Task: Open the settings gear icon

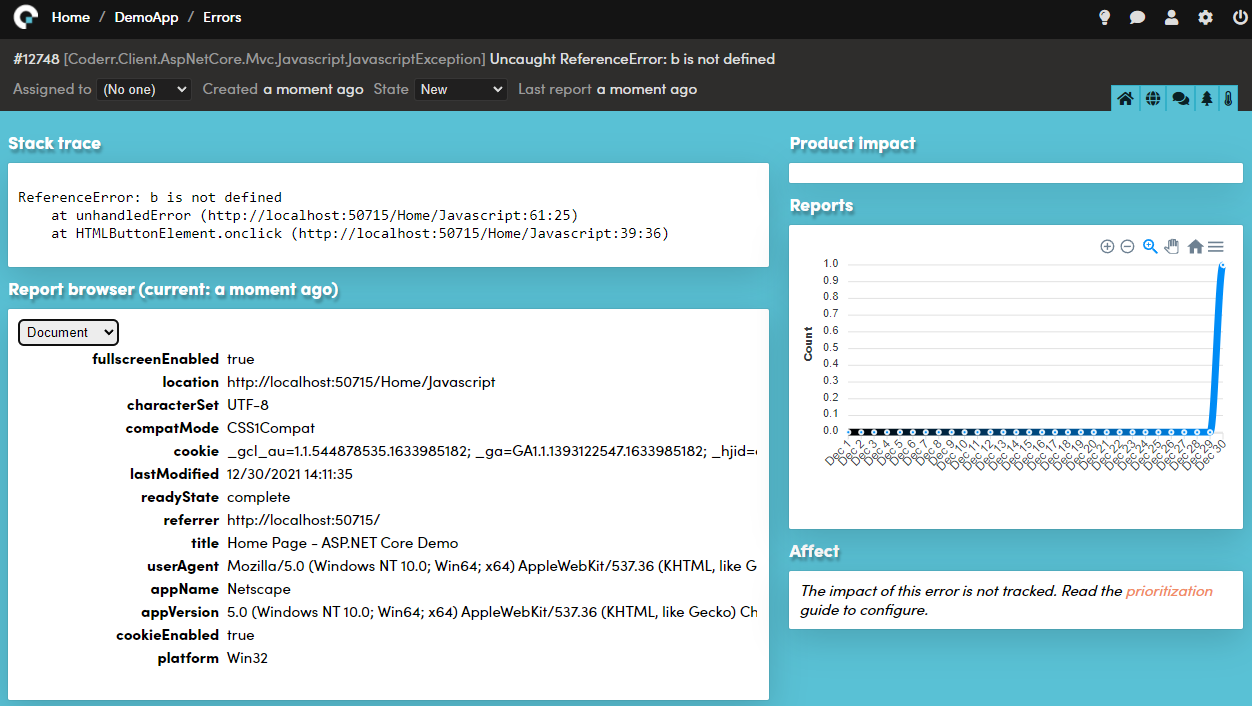Action: tap(1206, 17)
